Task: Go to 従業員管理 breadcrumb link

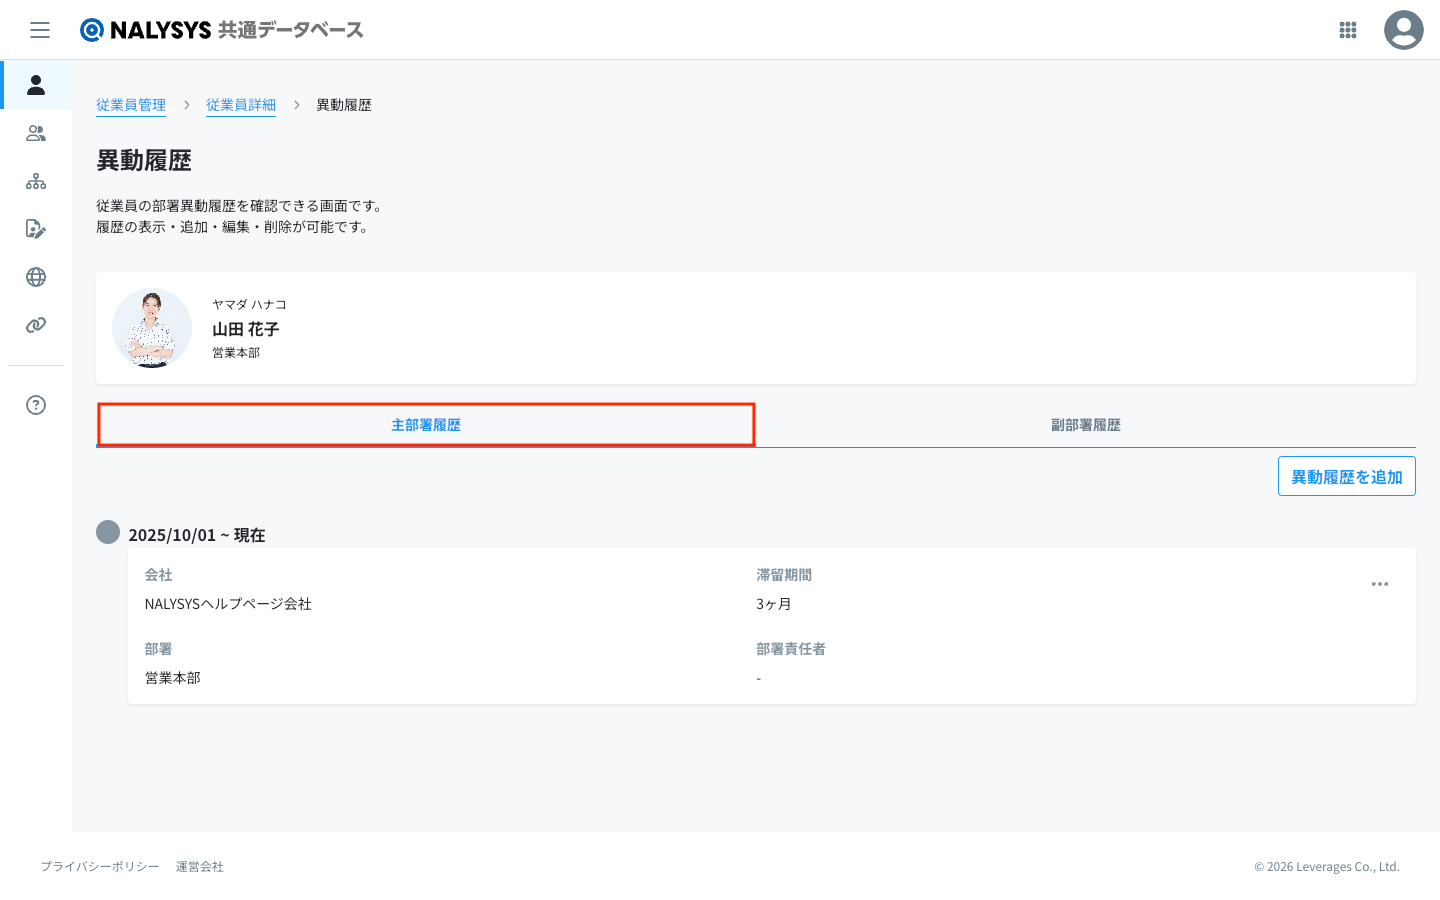Action: 131,105
